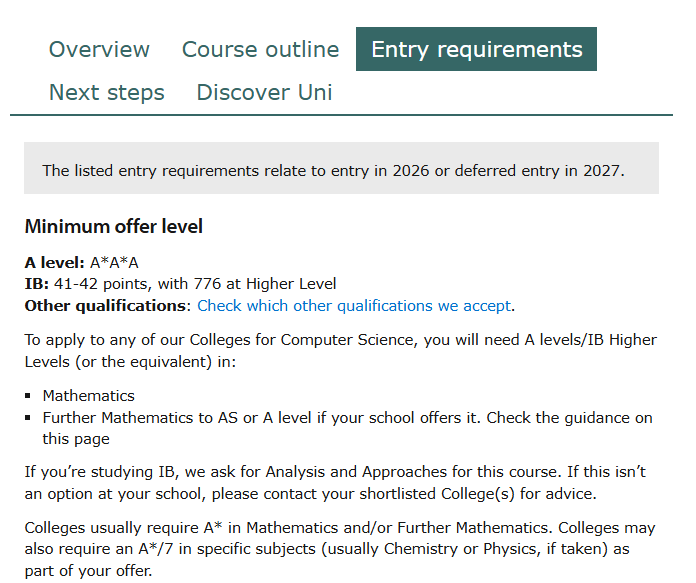696x583 pixels.
Task: Switch to the Course outline tab
Action: (260, 49)
